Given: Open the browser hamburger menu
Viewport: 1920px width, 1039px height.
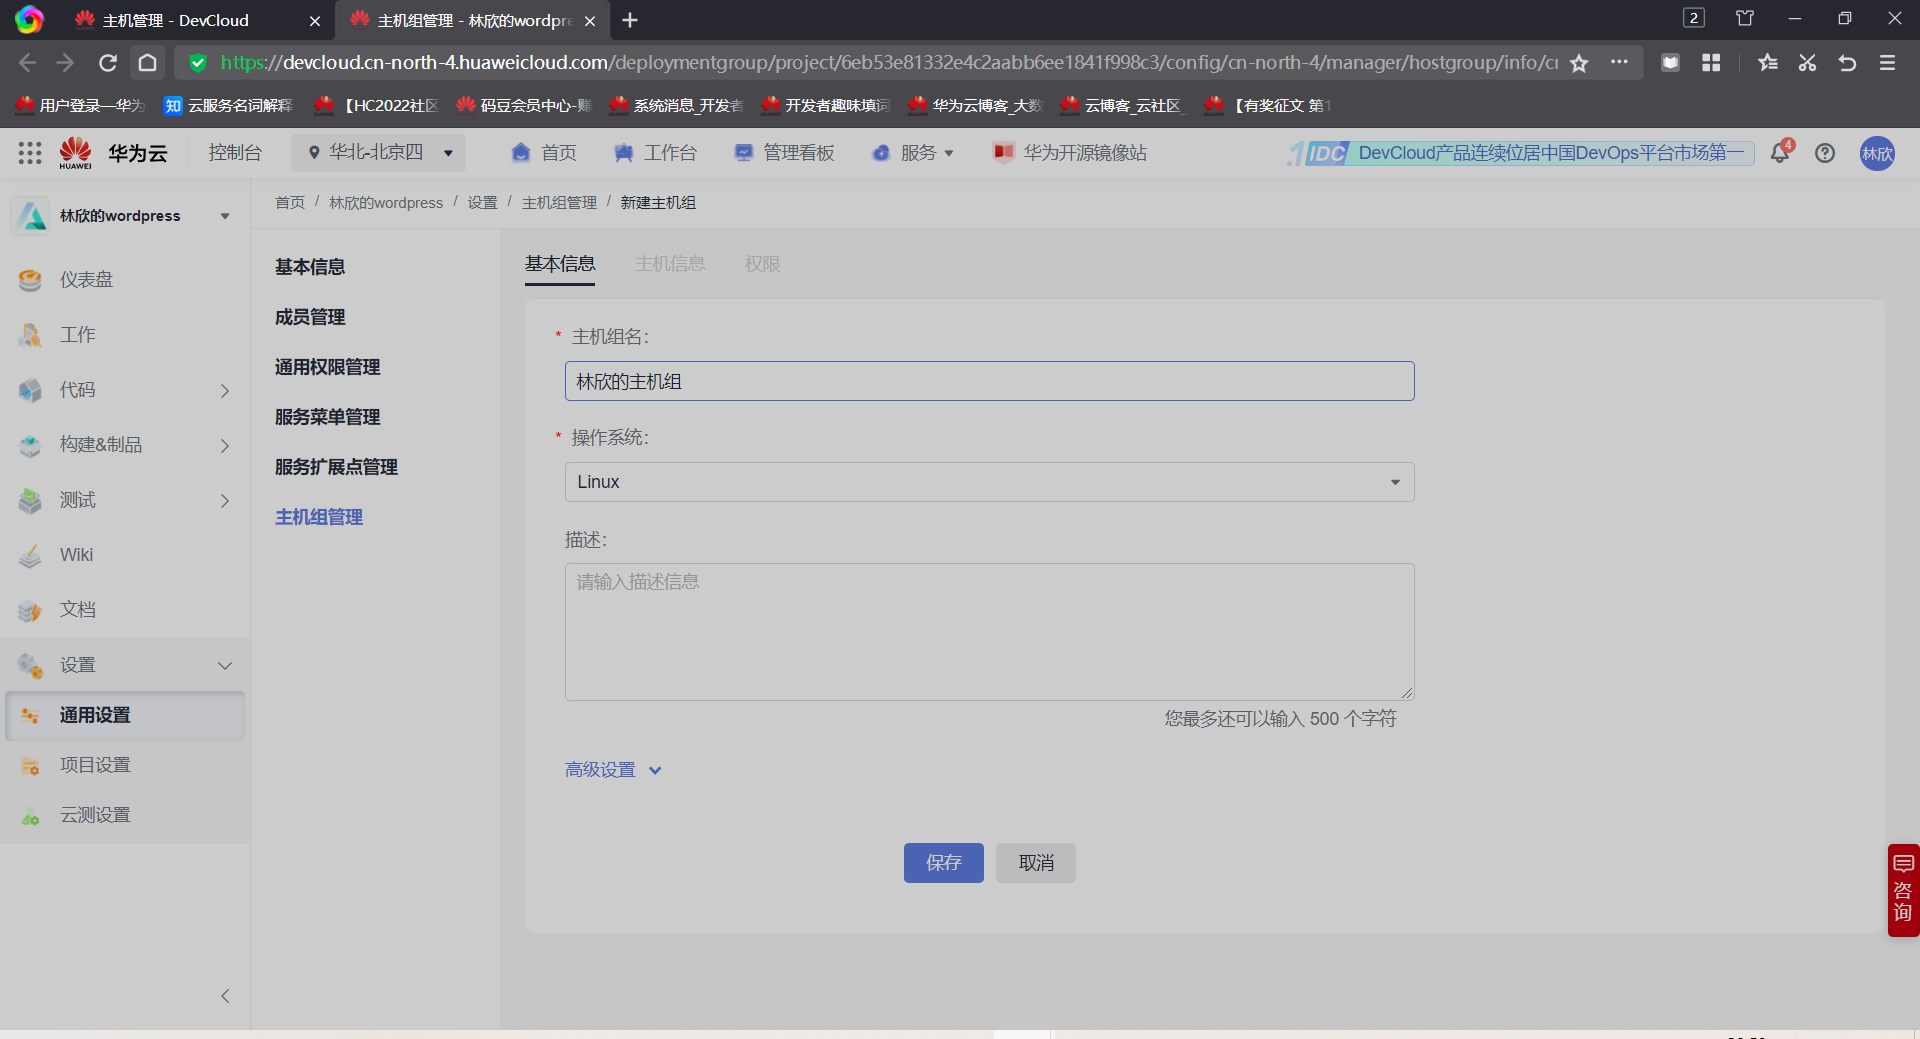Looking at the screenshot, I should point(1887,63).
